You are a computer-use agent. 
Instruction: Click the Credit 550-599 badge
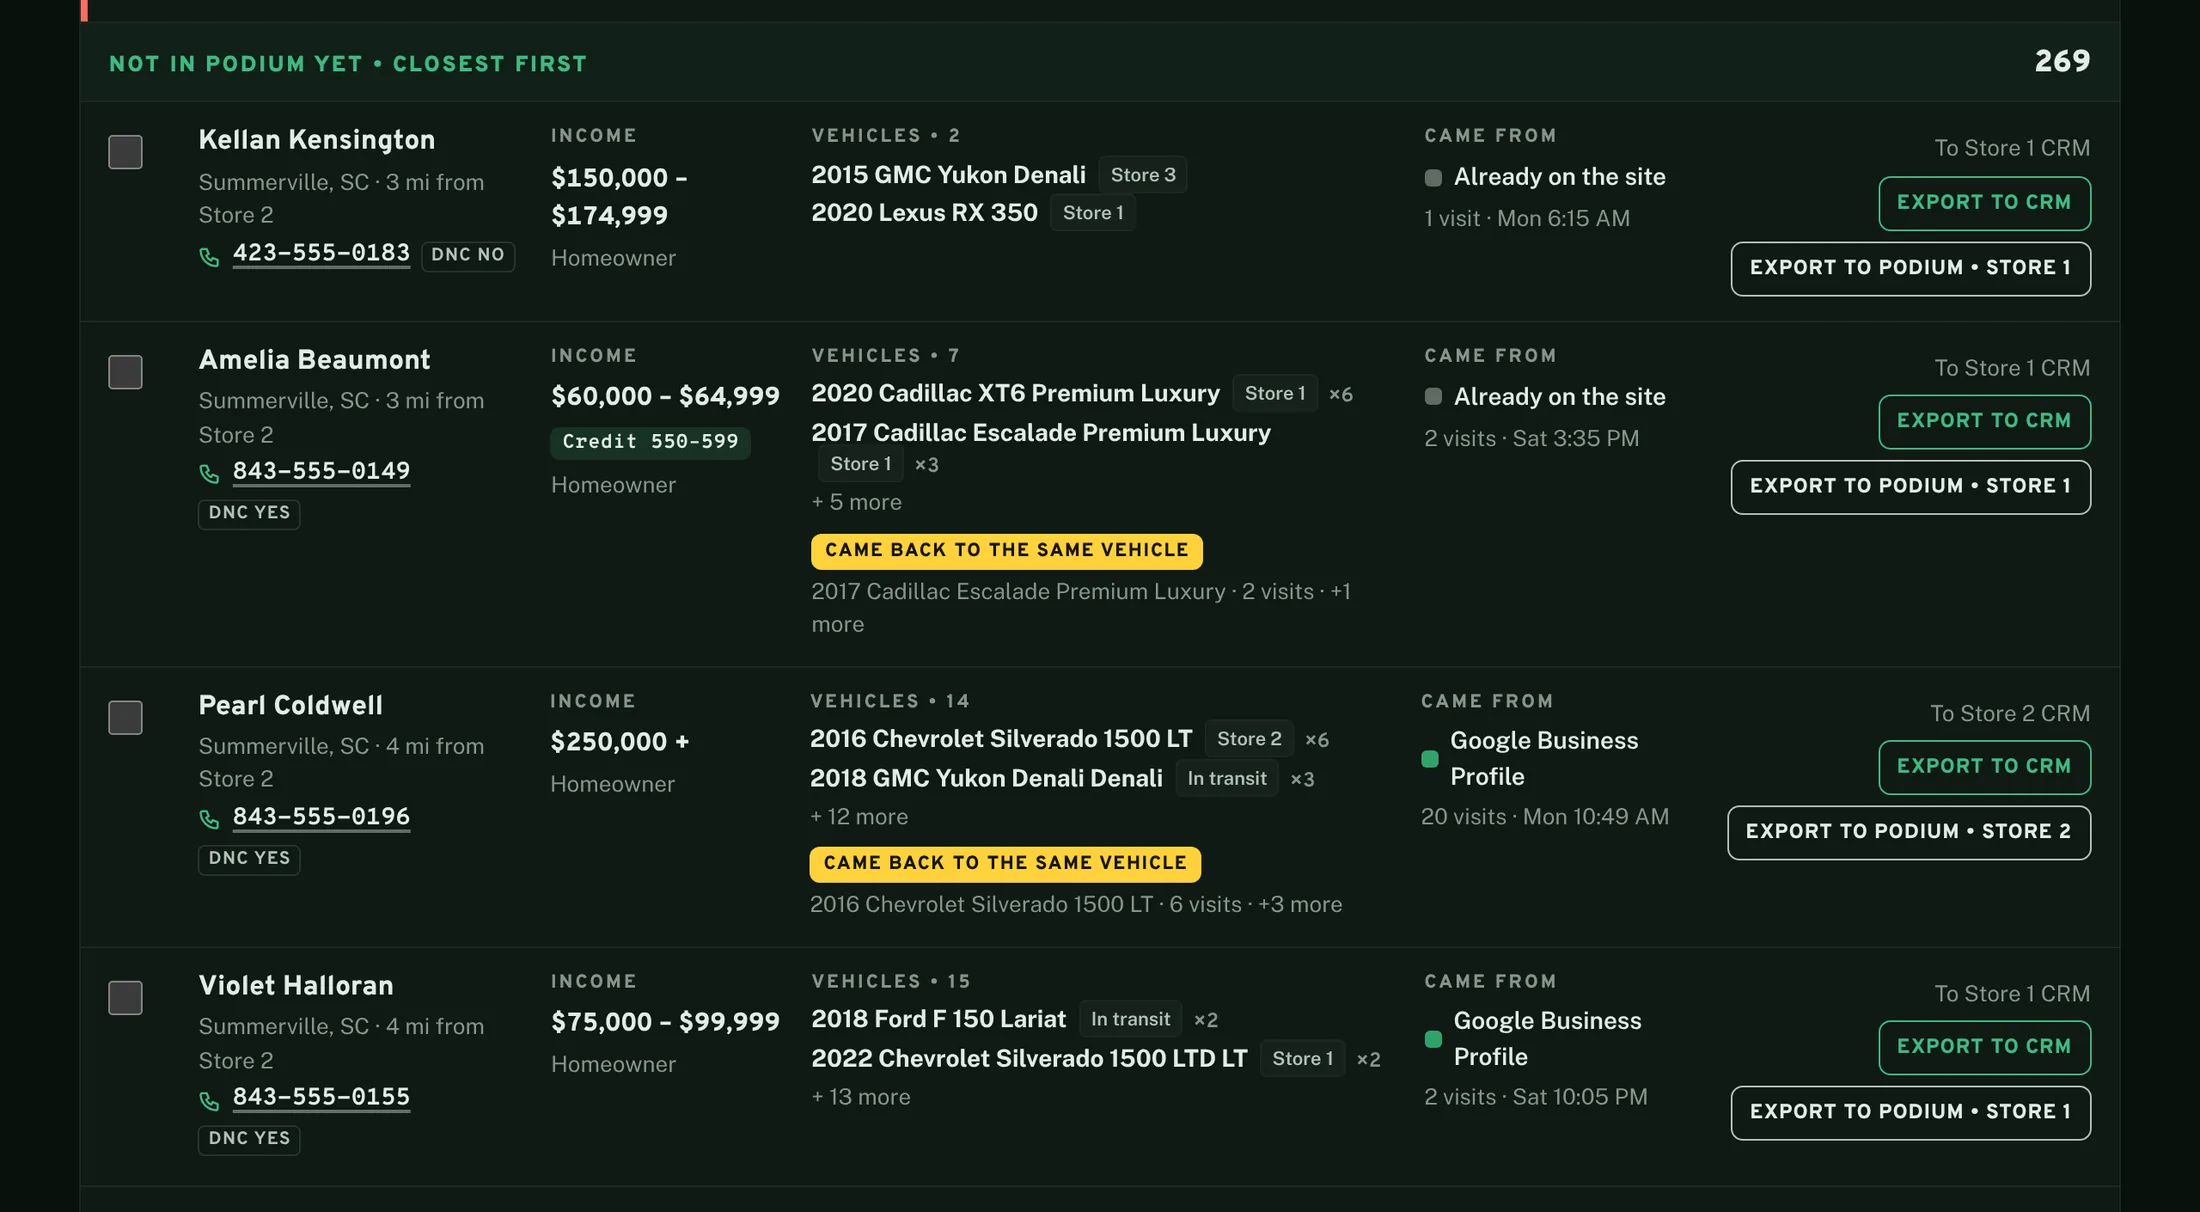650,442
